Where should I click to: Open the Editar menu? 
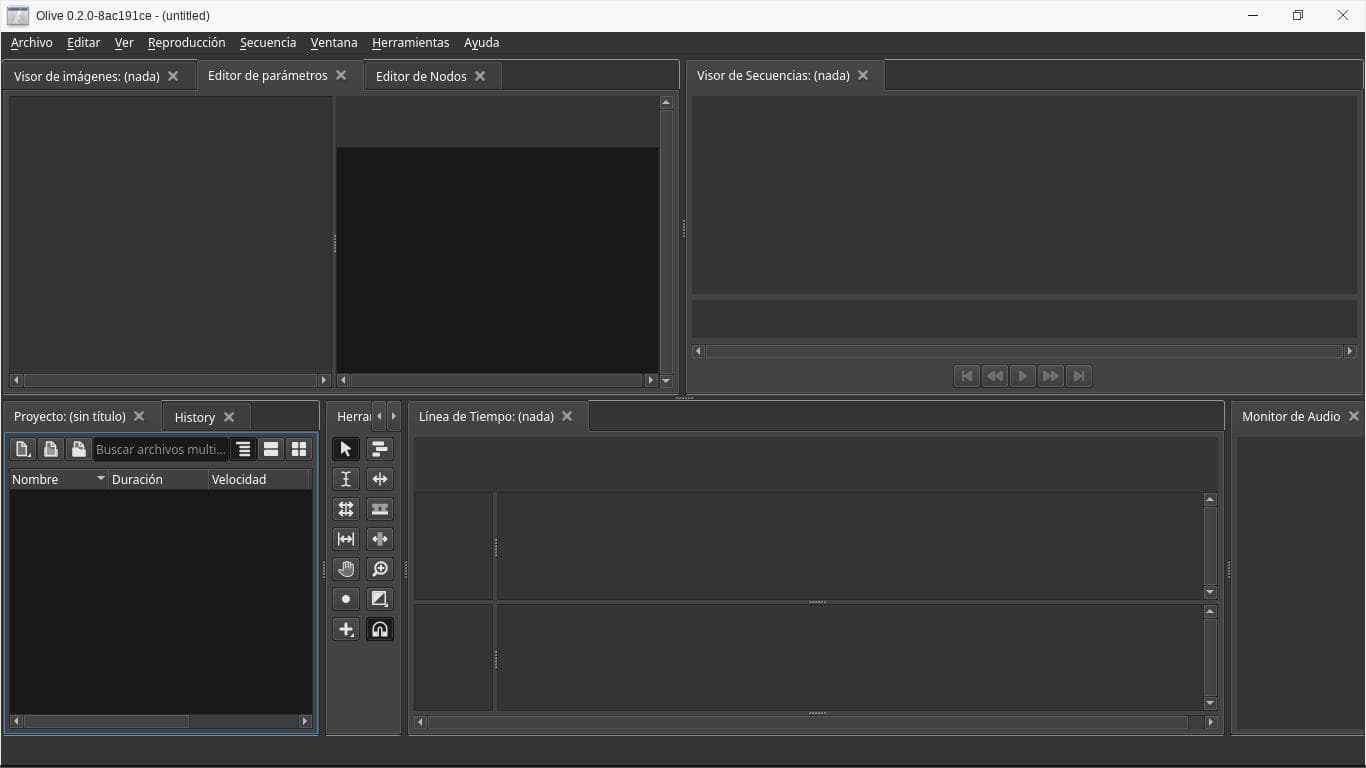point(84,43)
